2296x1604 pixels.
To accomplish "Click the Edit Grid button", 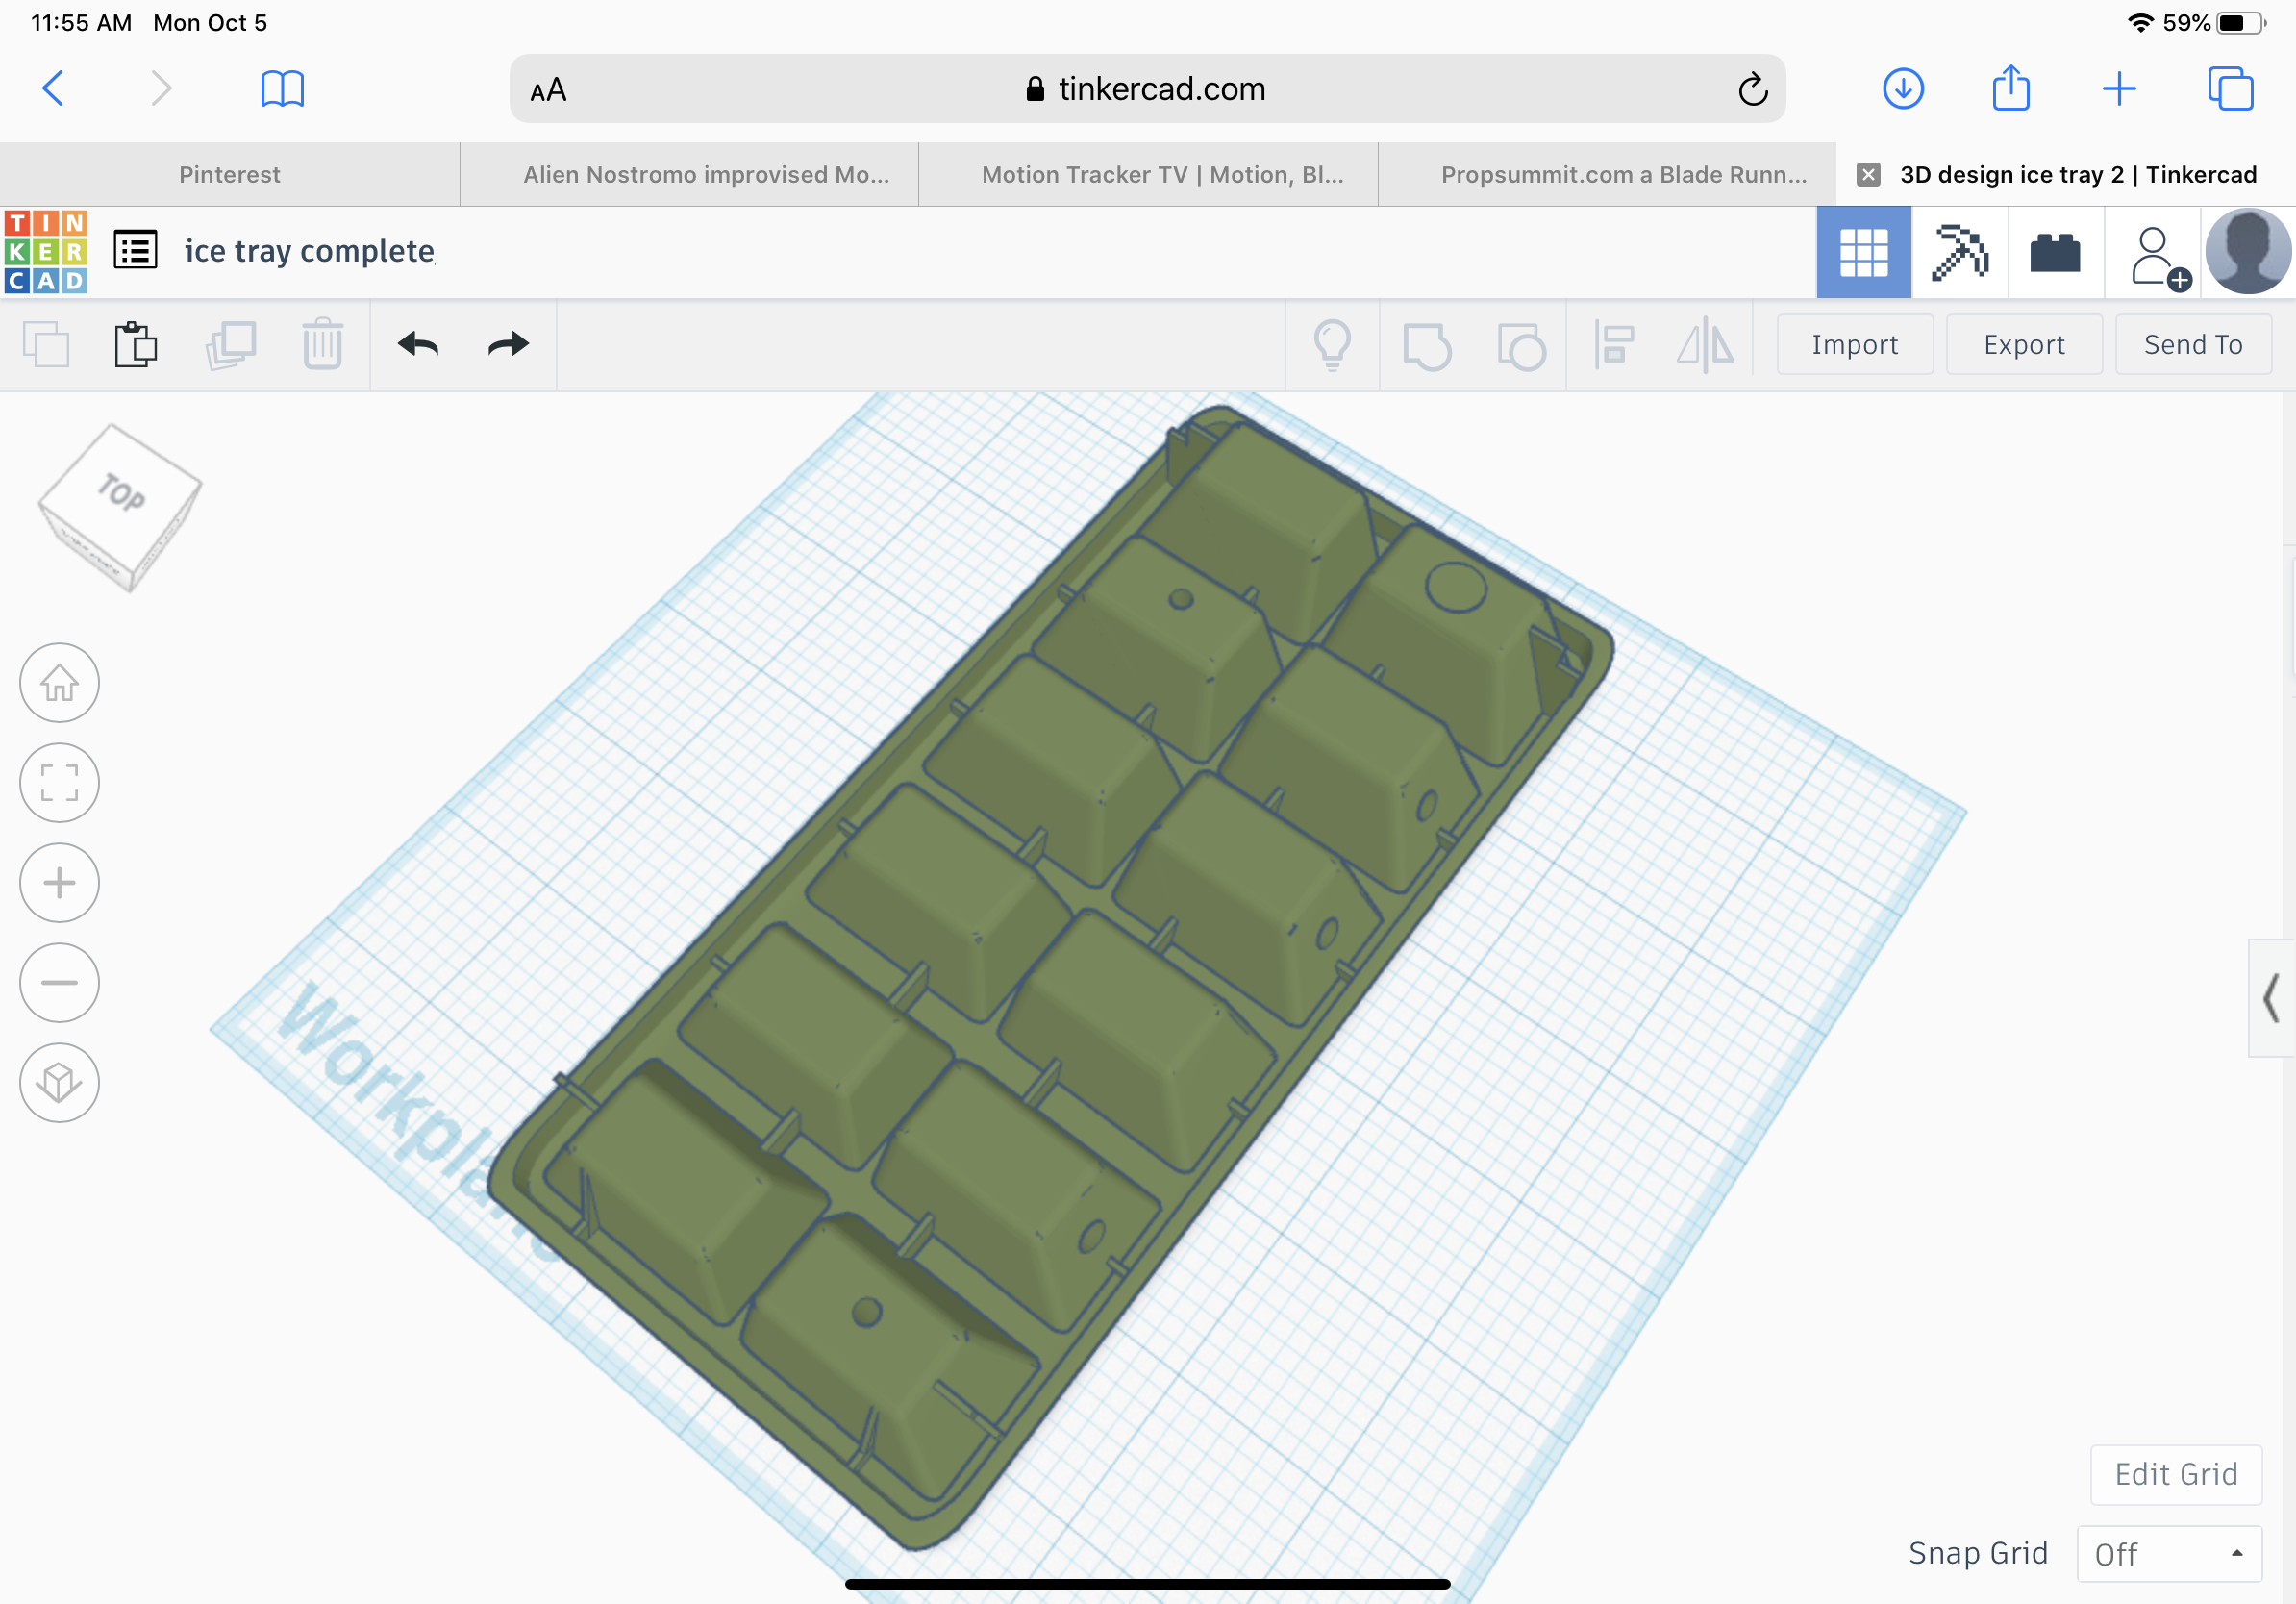I will point(2176,1475).
